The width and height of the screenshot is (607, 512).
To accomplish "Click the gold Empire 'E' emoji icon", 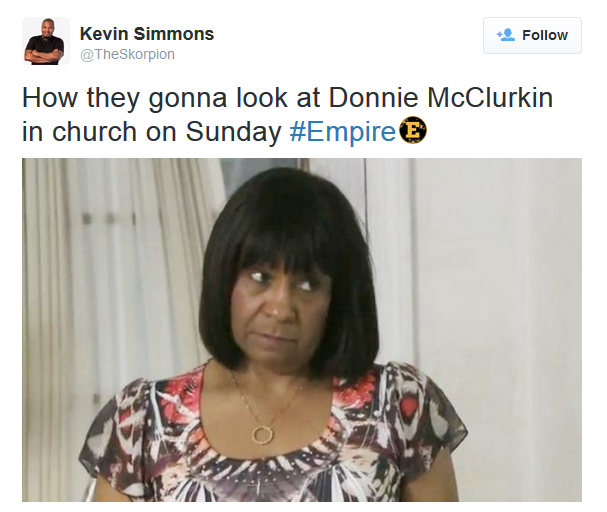I will tap(413, 130).
